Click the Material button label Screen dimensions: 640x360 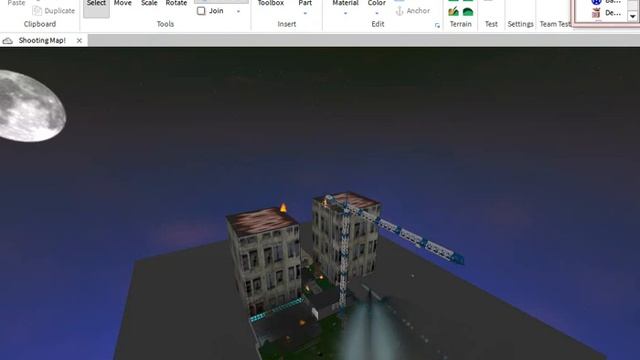pos(345,3)
